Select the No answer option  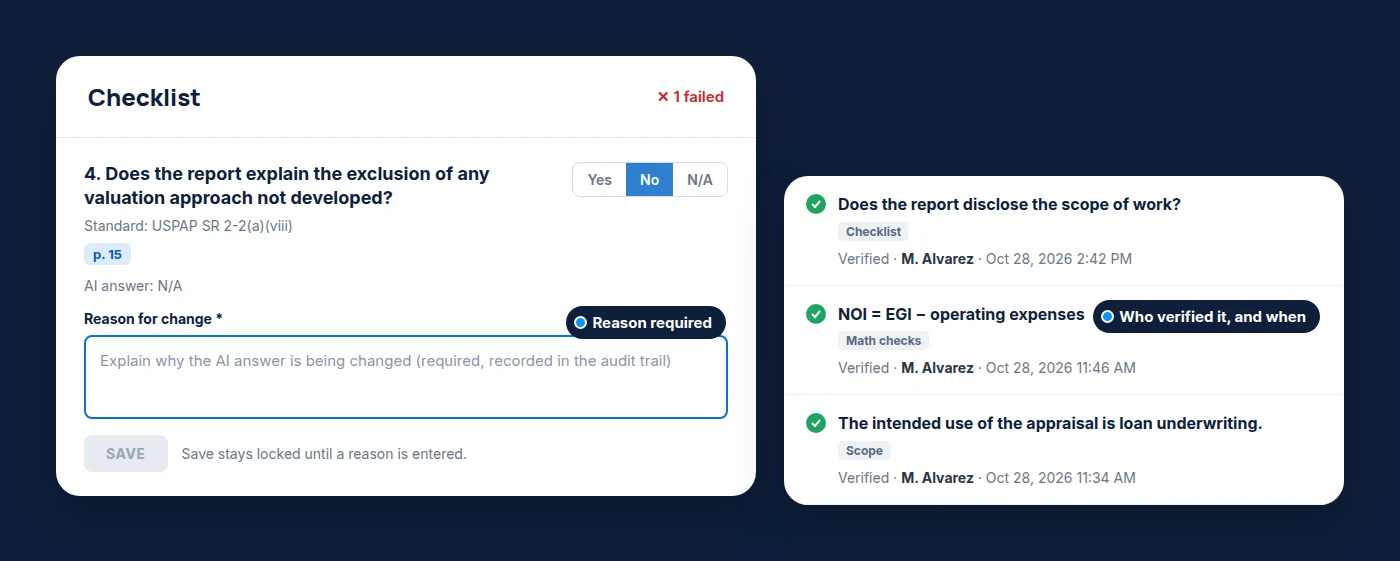coord(650,180)
